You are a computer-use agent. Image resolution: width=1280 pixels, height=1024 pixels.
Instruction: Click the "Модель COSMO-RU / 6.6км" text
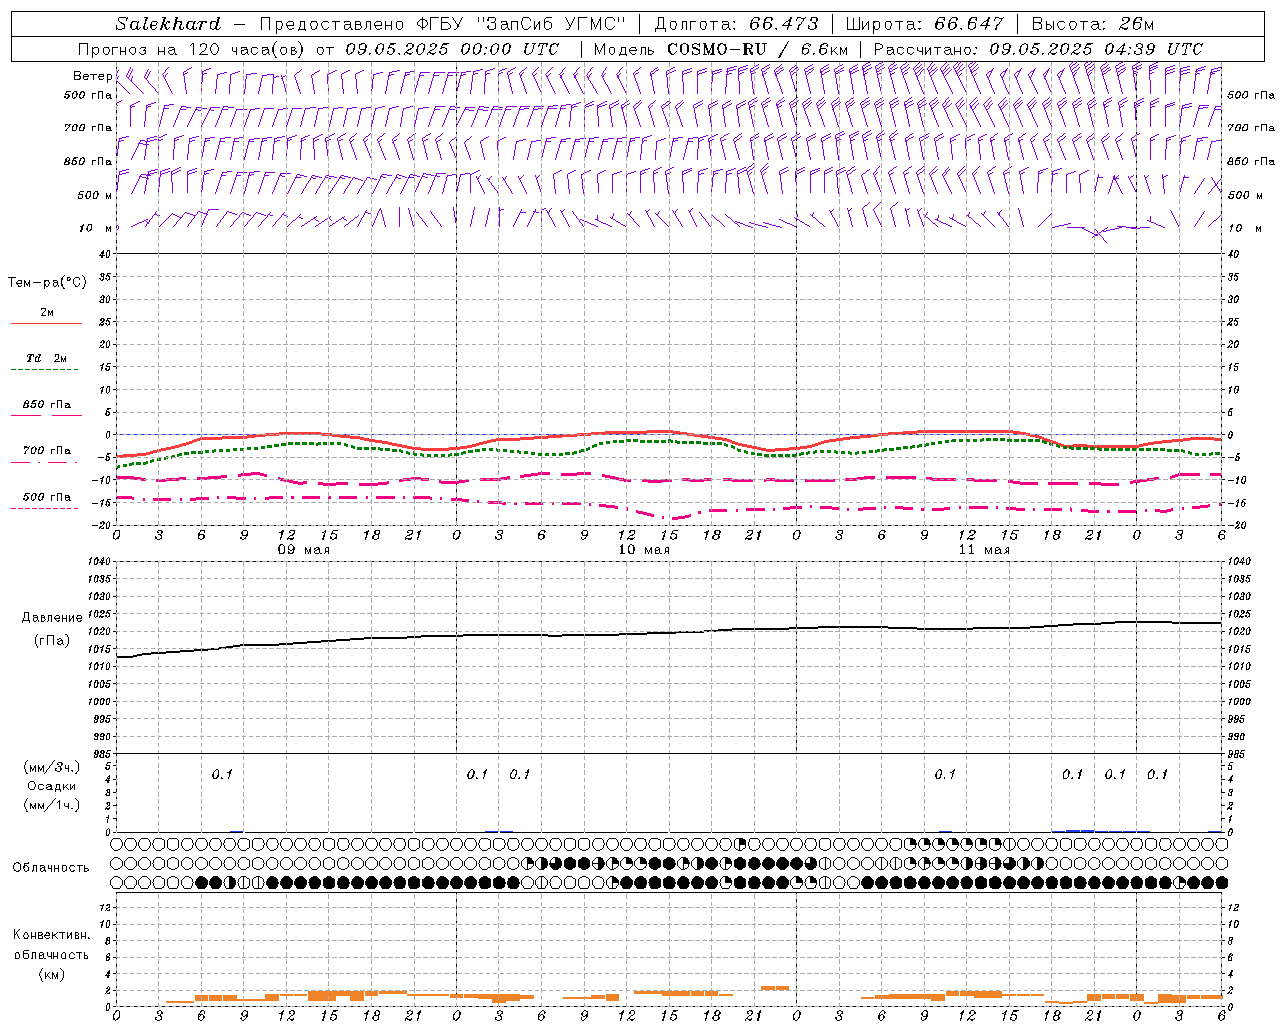pyautogui.click(x=720, y=49)
